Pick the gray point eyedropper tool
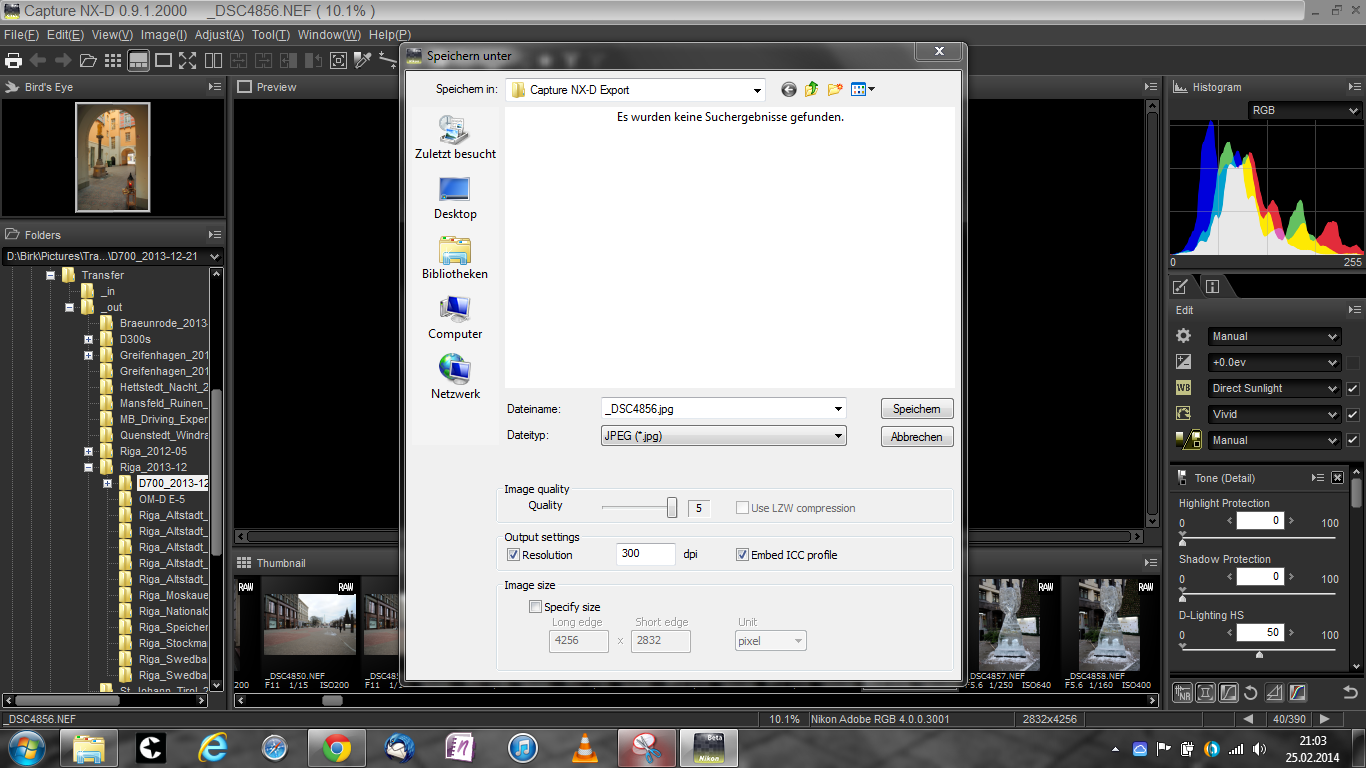The width and height of the screenshot is (1366, 768). pyautogui.click(x=363, y=60)
